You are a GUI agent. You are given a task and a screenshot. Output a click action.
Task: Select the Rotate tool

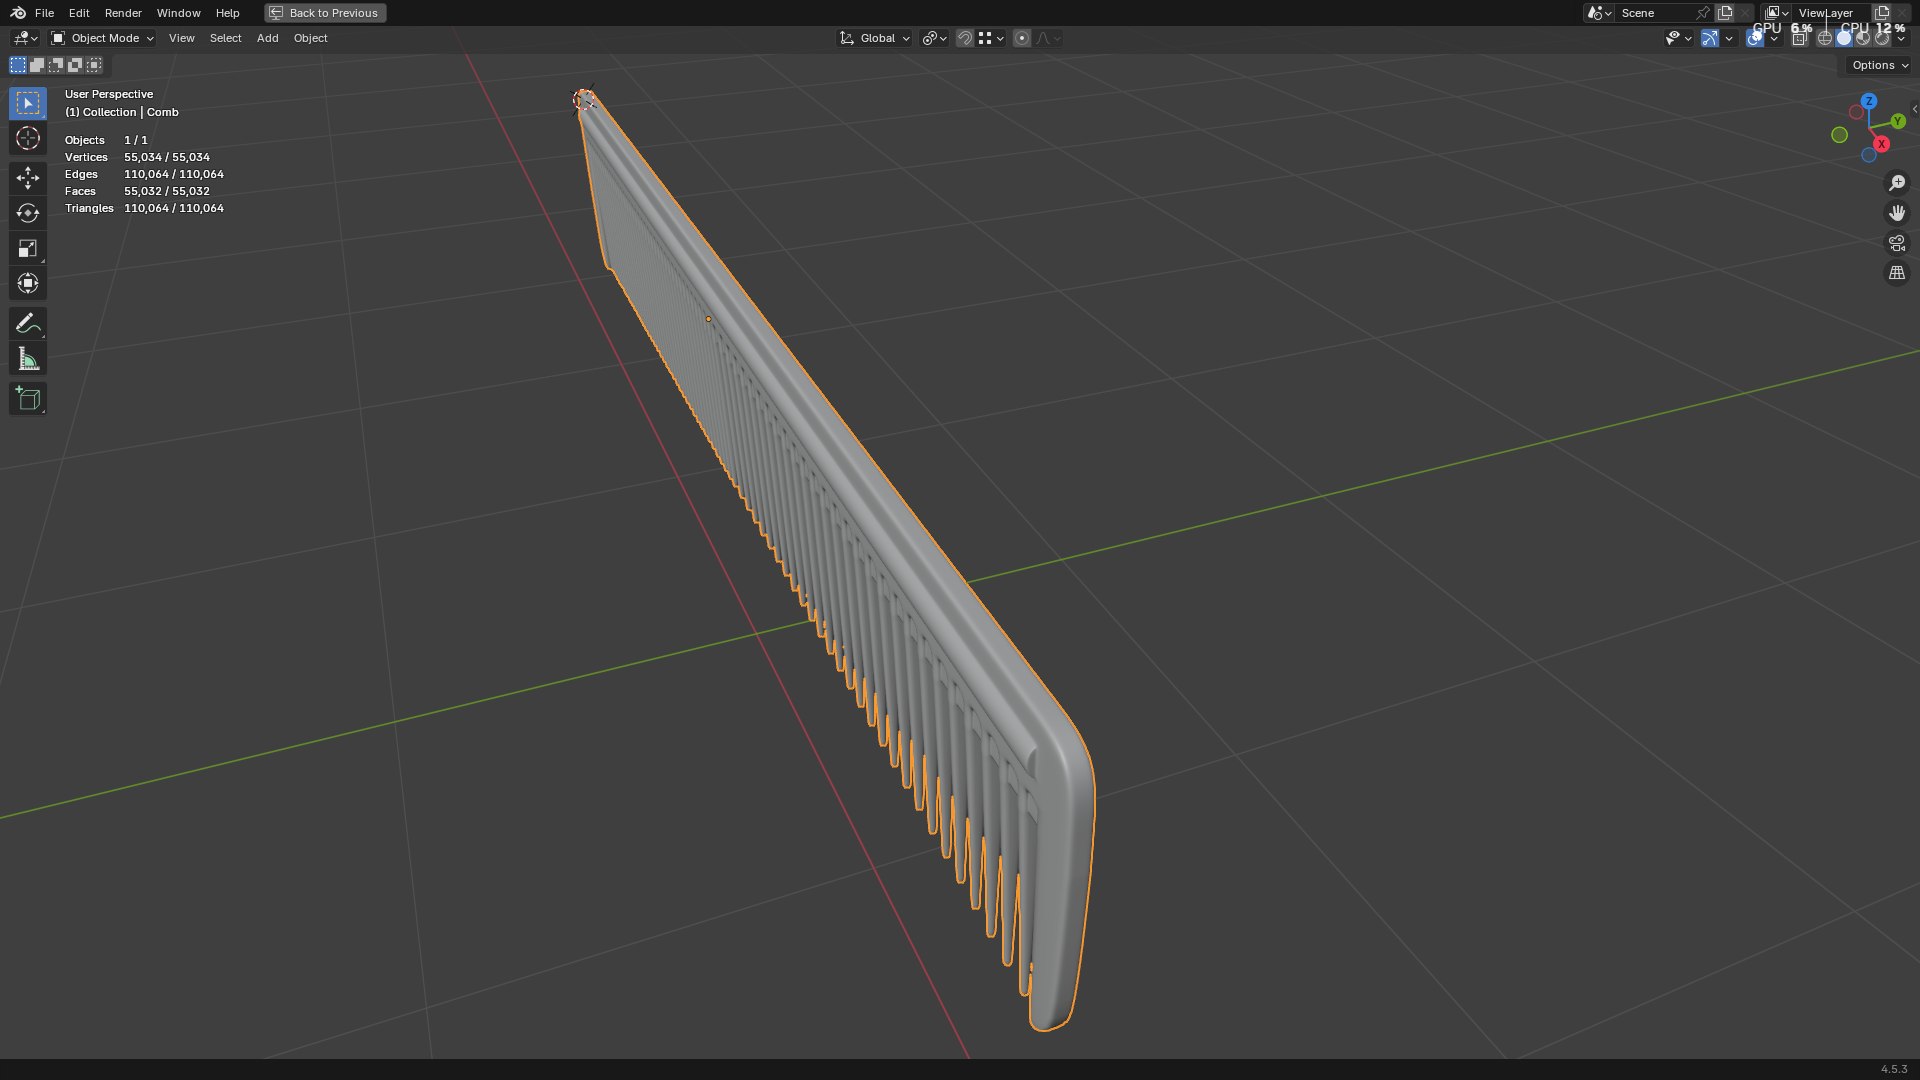click(x=28, y=213)
